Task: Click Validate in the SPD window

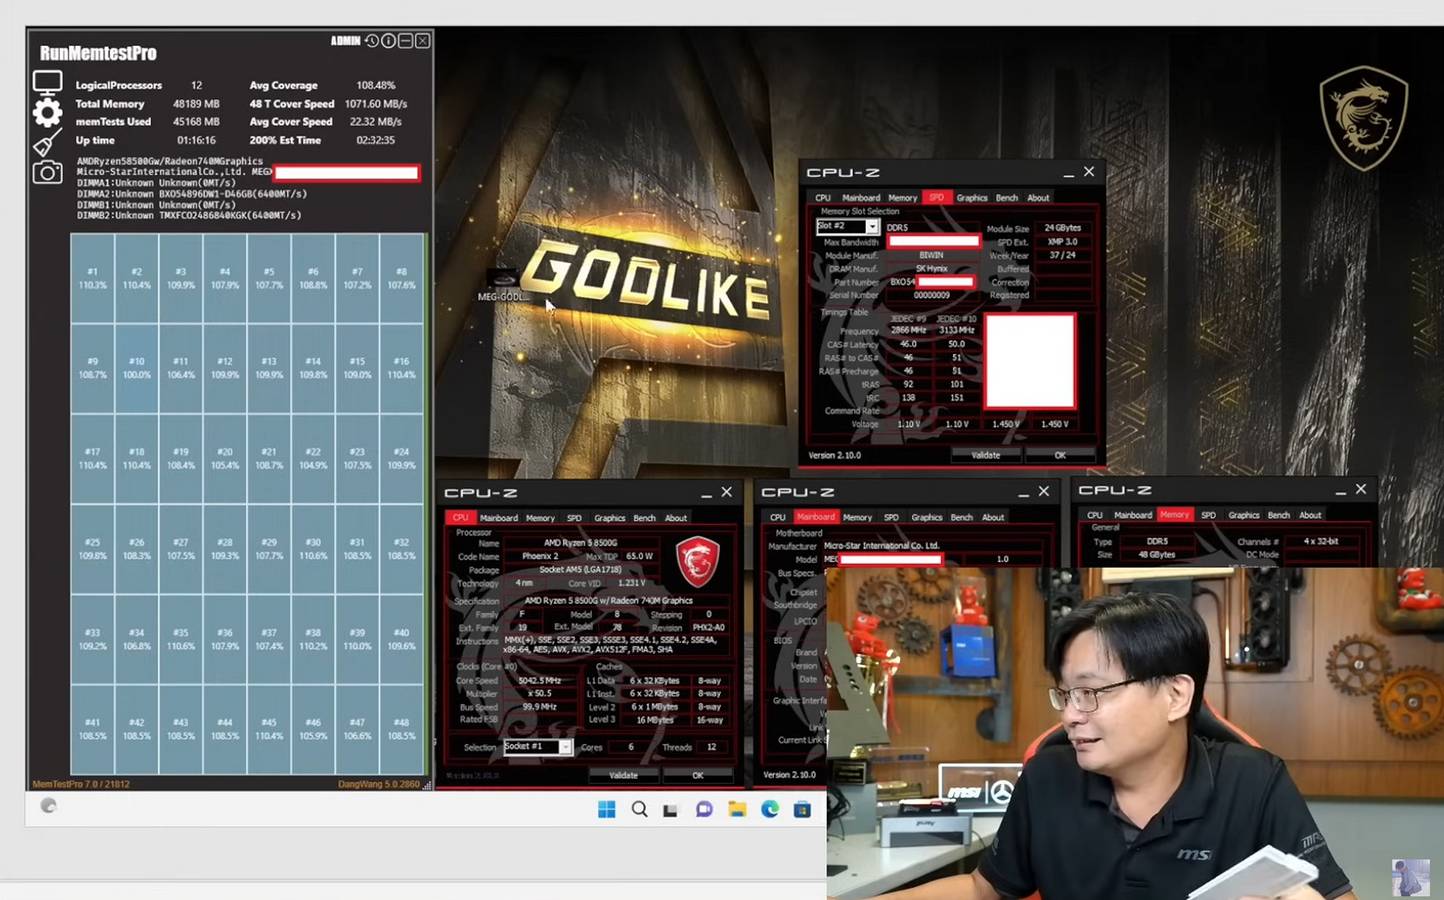Action: (x=986, y=455)
